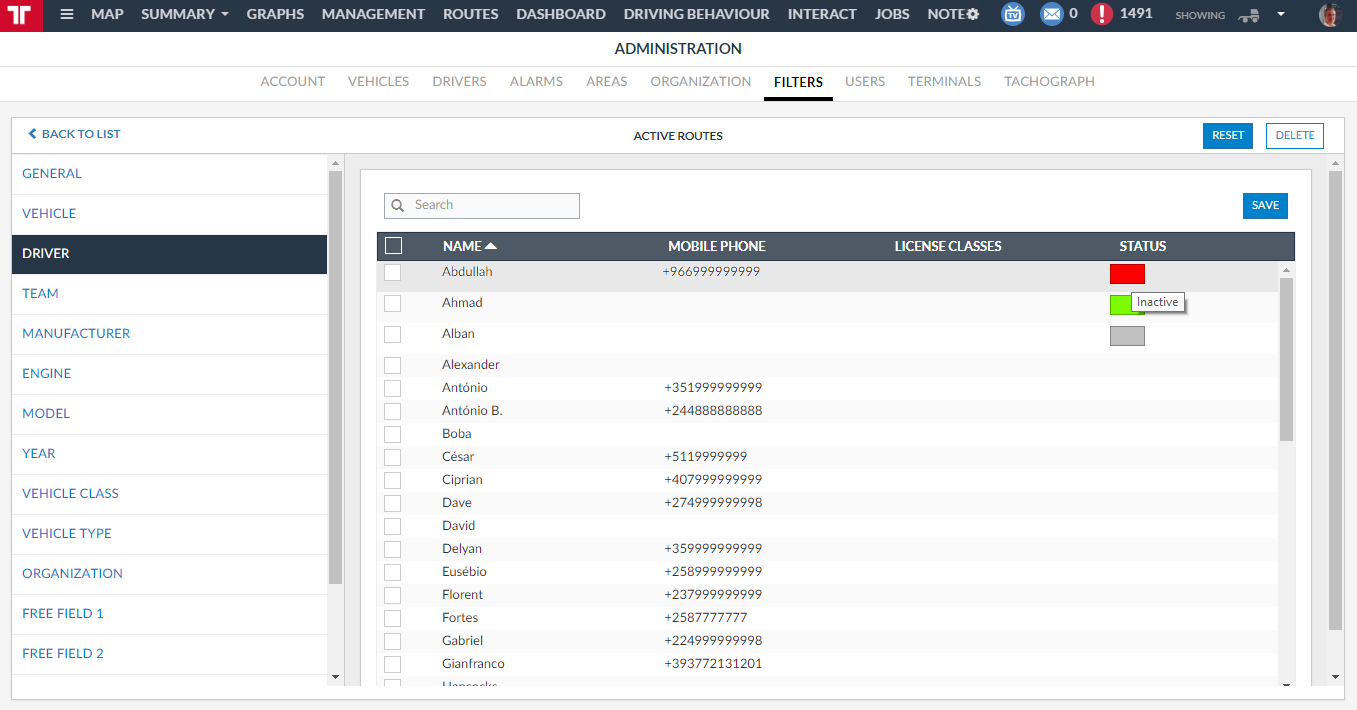The image size is (1357, 710).
Task: Expand the Showing vehicles dropdown arrow
Action: pyautogui.click(x=1281, y=15)
